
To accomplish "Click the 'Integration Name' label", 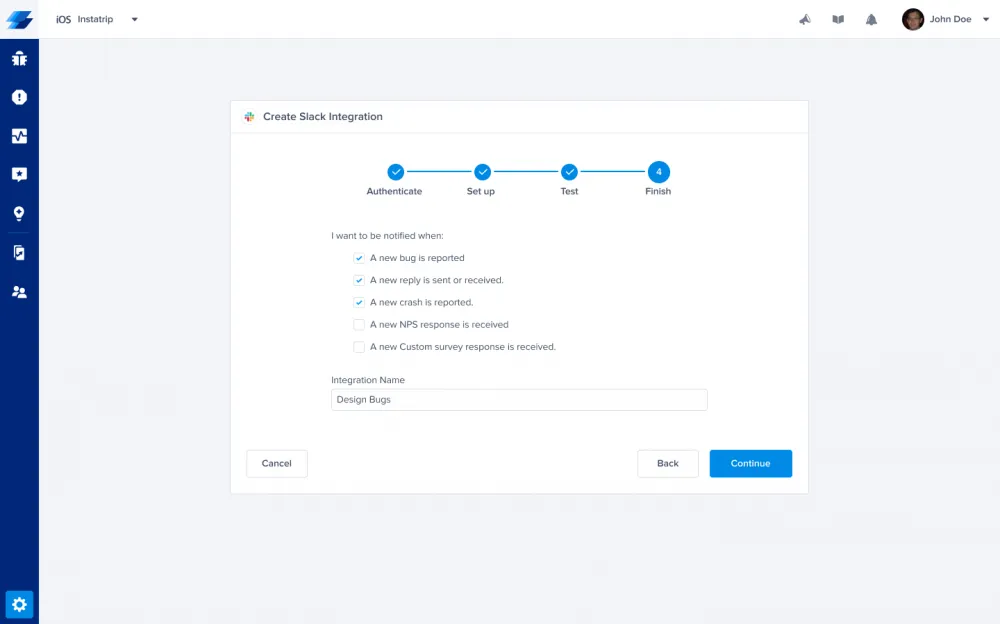I will tap(368, 380).
